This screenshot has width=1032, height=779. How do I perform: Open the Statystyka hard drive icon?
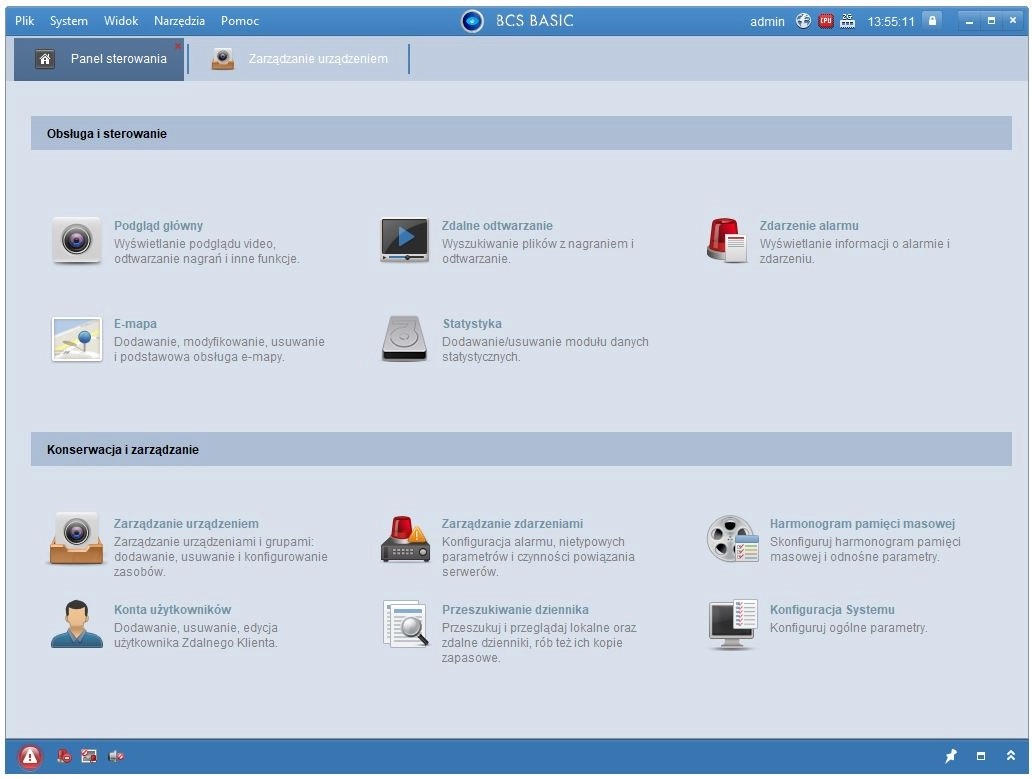pos(404,339)
